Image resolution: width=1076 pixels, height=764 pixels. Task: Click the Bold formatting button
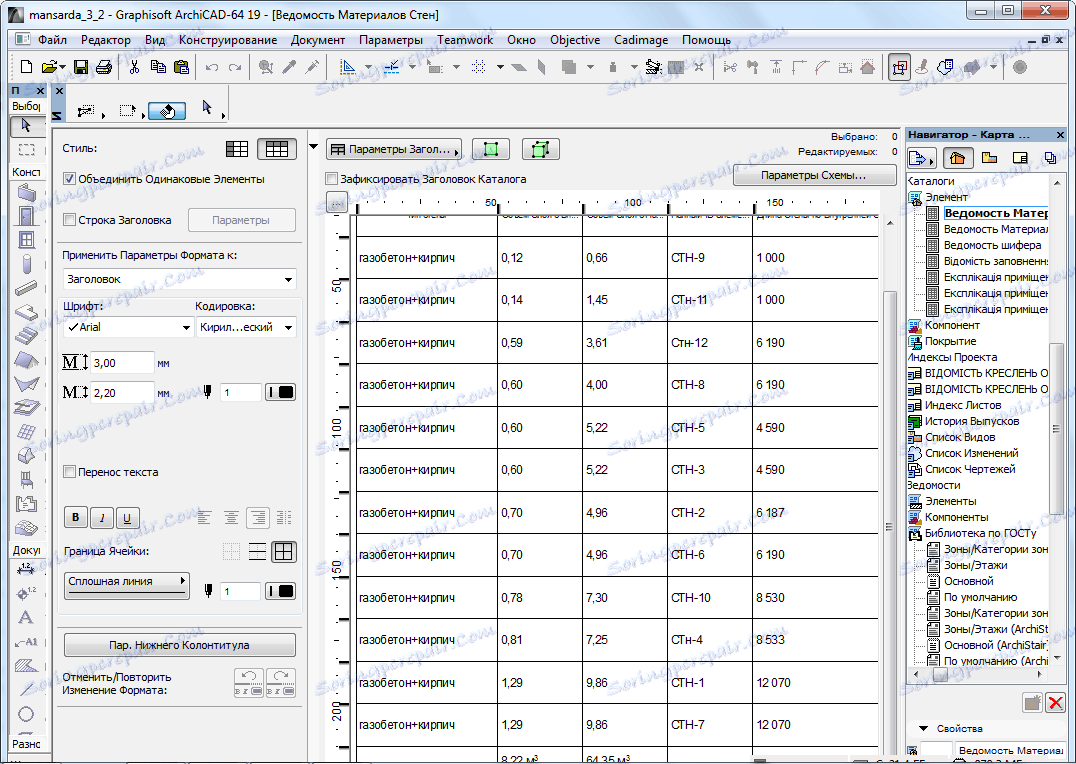pos(76,518)
